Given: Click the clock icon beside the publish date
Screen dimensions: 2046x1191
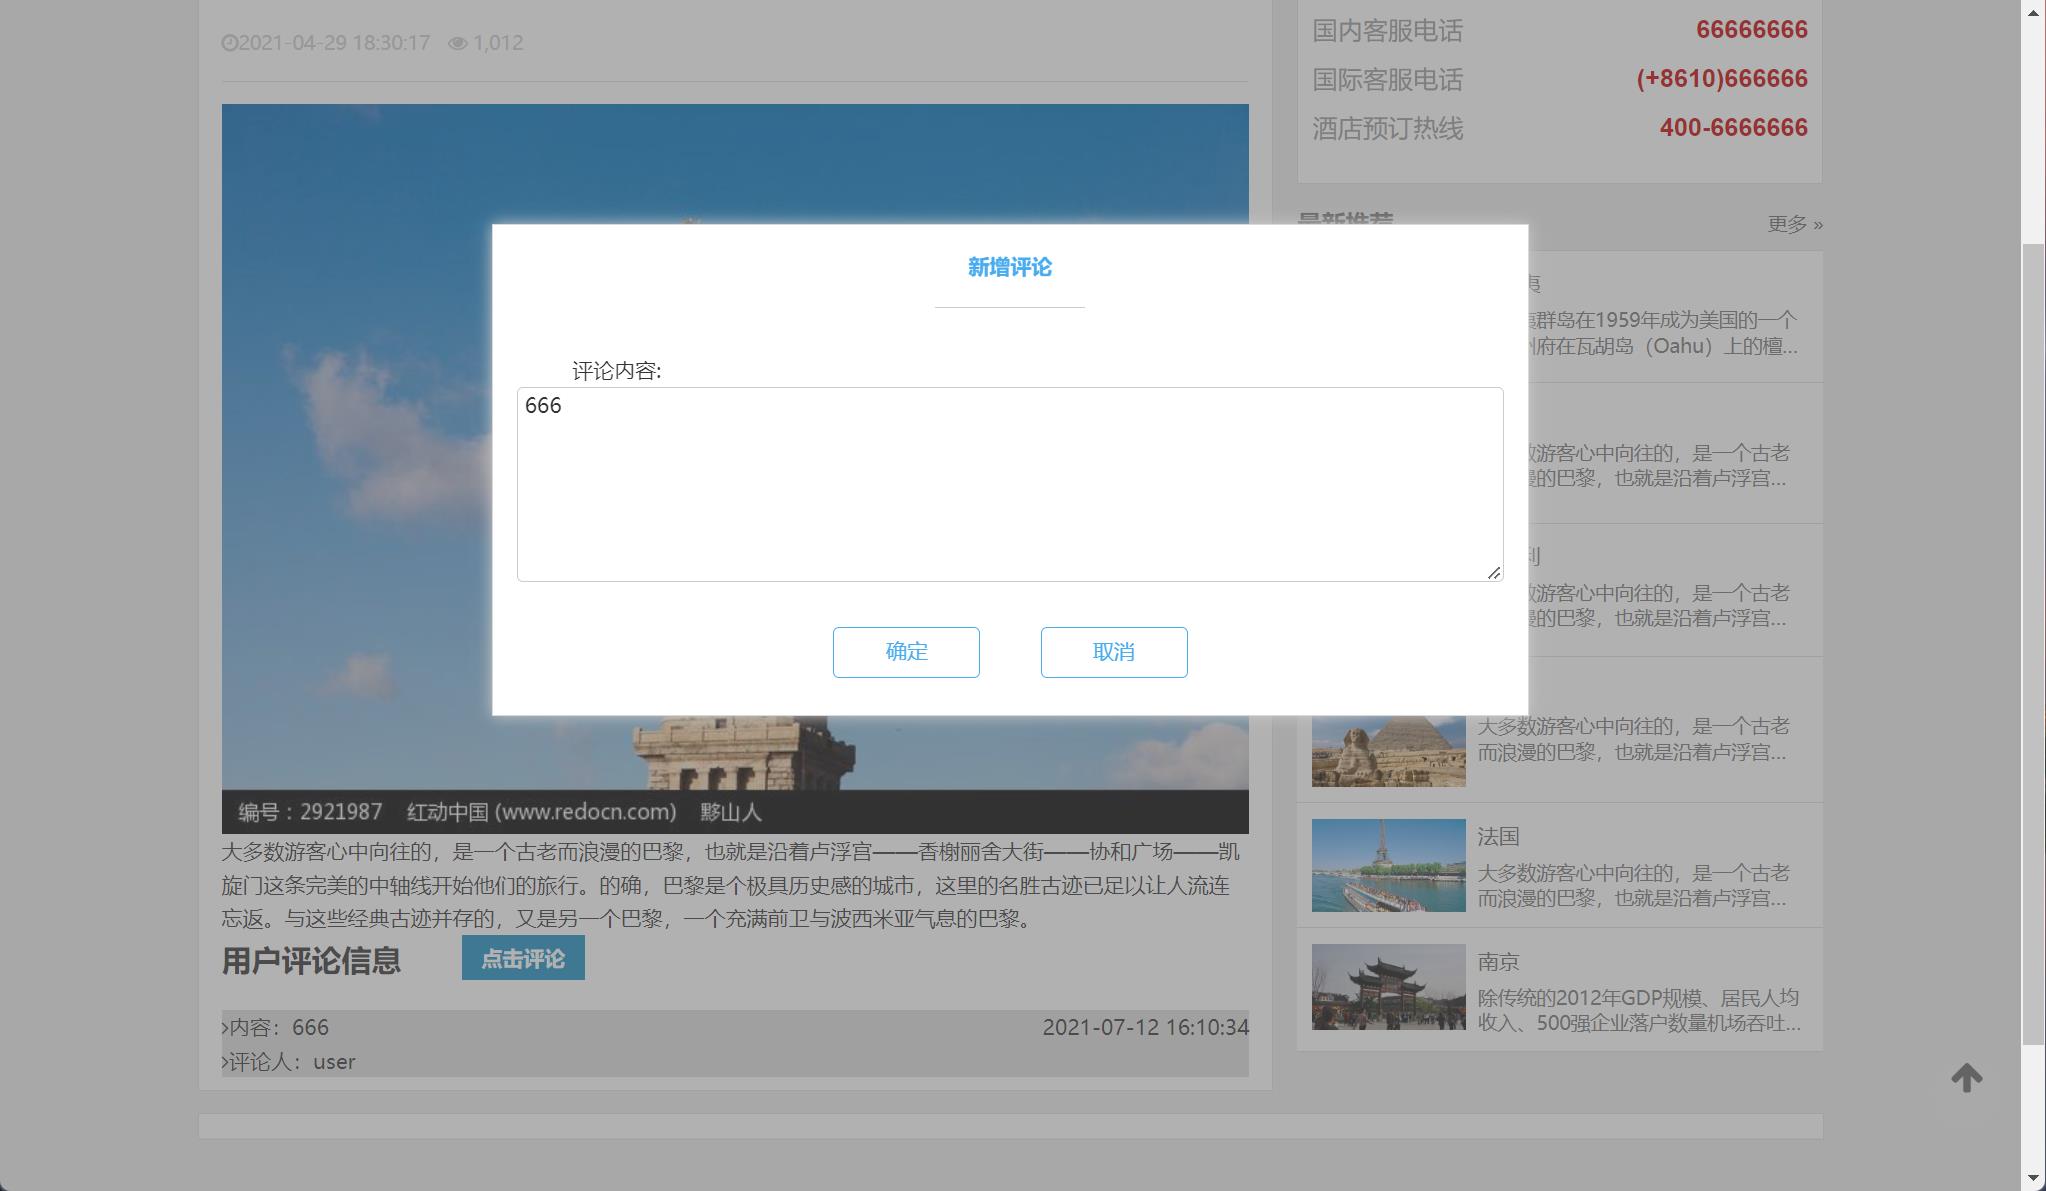Looking at the screenshot, I should tap(231, 43).
